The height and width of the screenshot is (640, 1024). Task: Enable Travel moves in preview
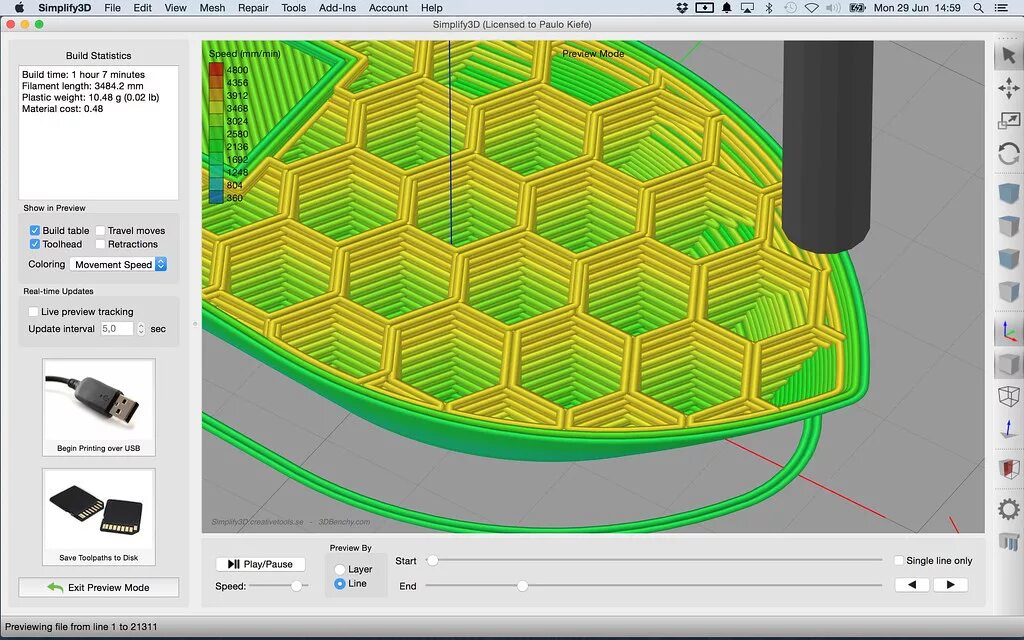[100, 231]
